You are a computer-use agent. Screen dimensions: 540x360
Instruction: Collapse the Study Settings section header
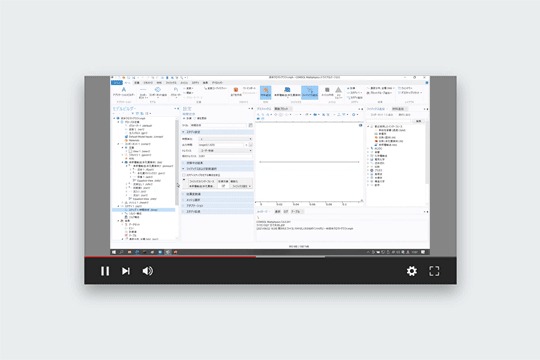pos(218,132)
